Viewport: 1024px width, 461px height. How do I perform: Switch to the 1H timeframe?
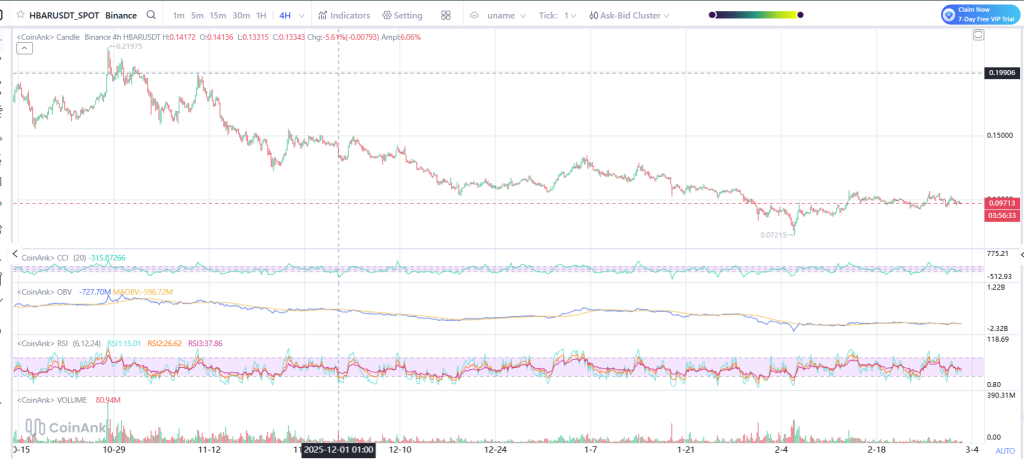261,15
